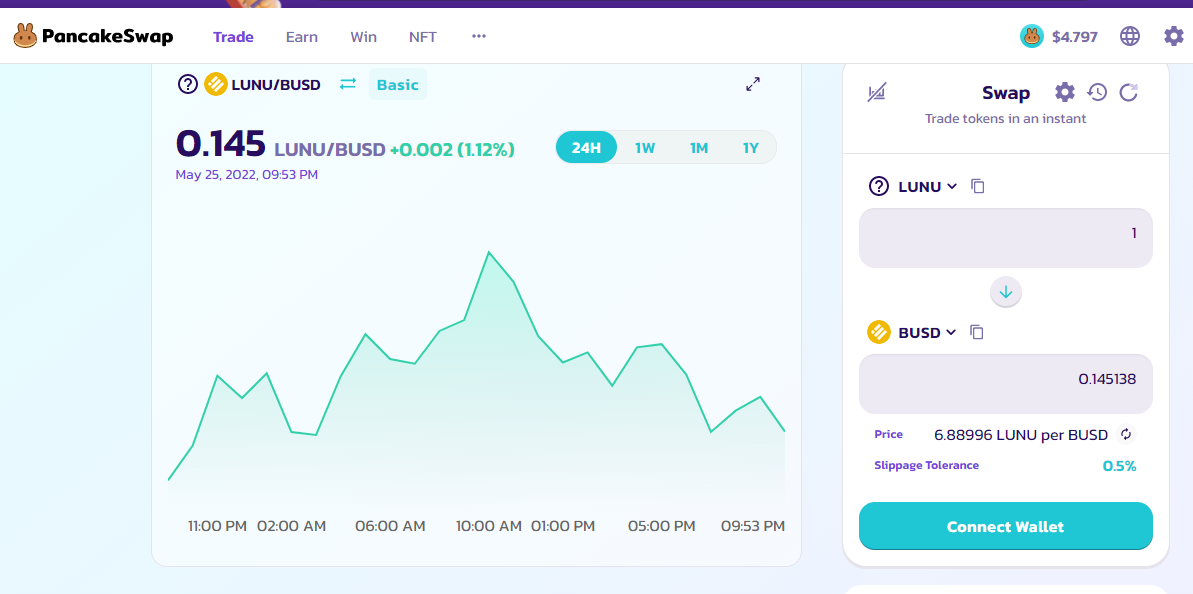Open the Earn menu

[x=301, y=37]
